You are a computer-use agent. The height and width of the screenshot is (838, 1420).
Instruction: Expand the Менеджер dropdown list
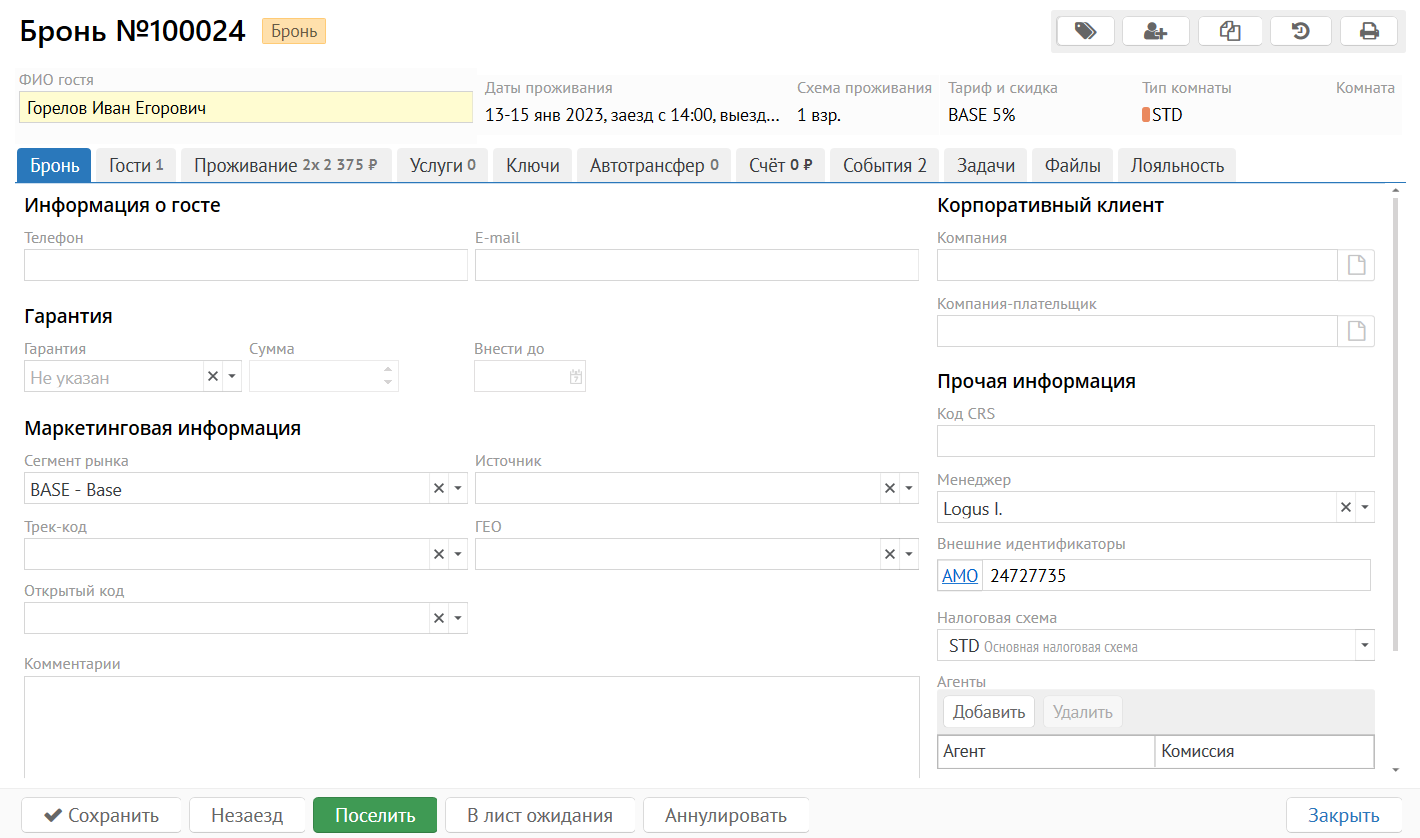click(1364, 508)
